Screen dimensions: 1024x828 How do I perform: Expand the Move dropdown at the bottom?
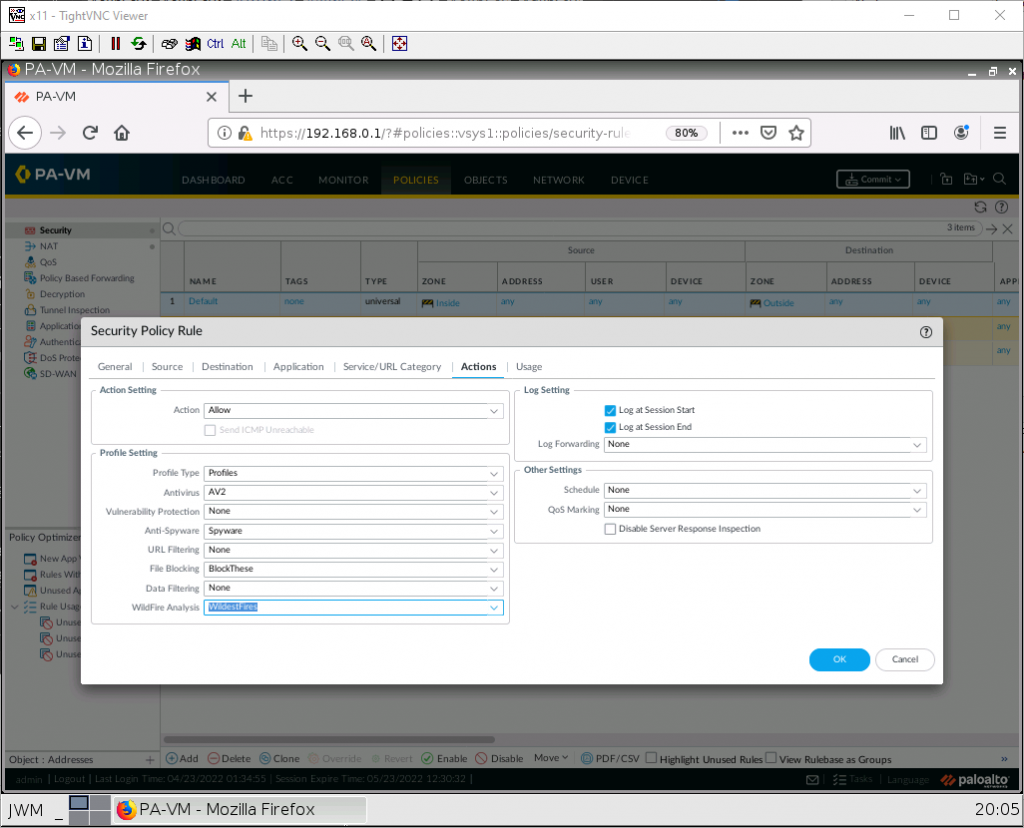[549, 758]
